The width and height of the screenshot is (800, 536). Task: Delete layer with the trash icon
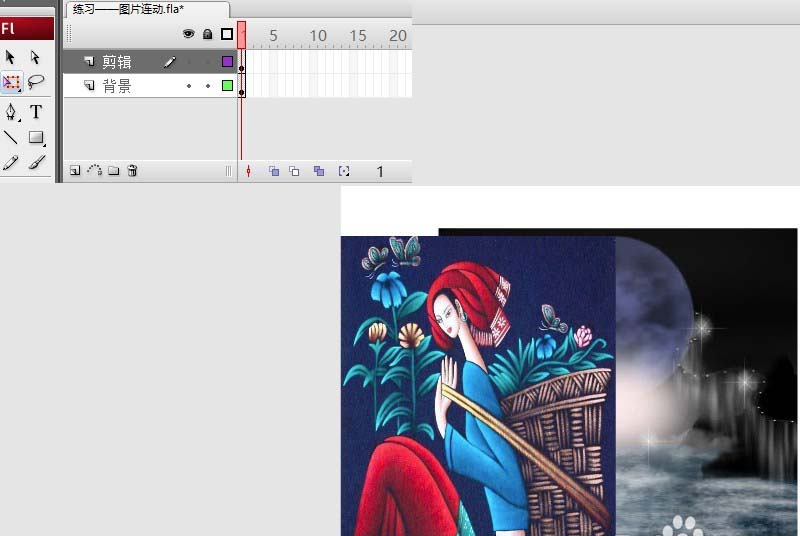click(x=132, y=171)
